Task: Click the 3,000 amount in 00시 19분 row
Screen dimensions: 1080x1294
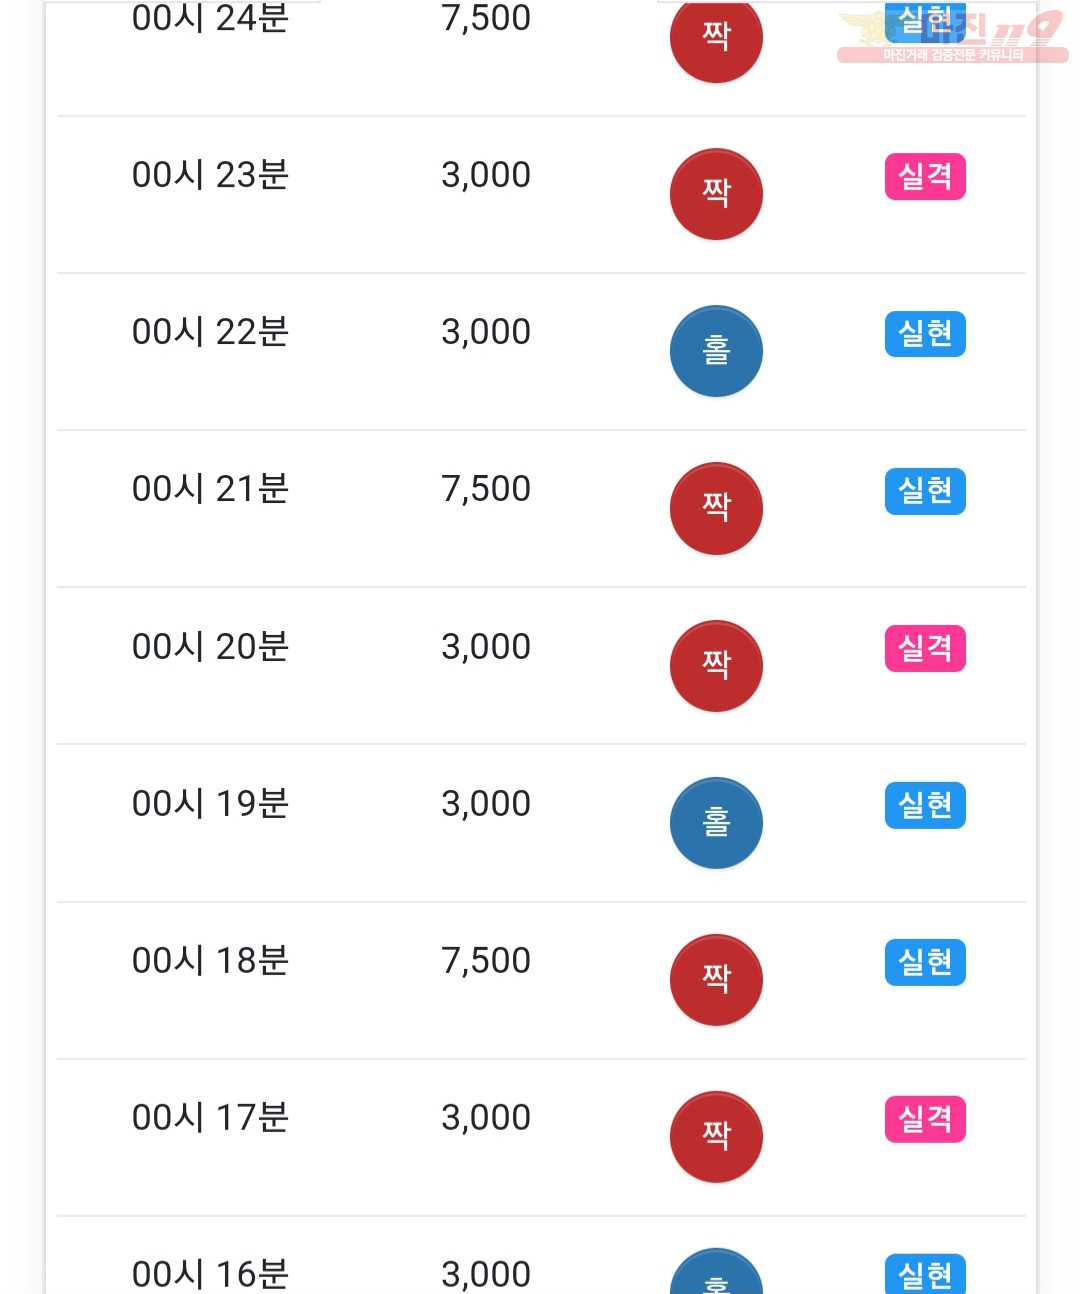Action: (x=486, y=804)
